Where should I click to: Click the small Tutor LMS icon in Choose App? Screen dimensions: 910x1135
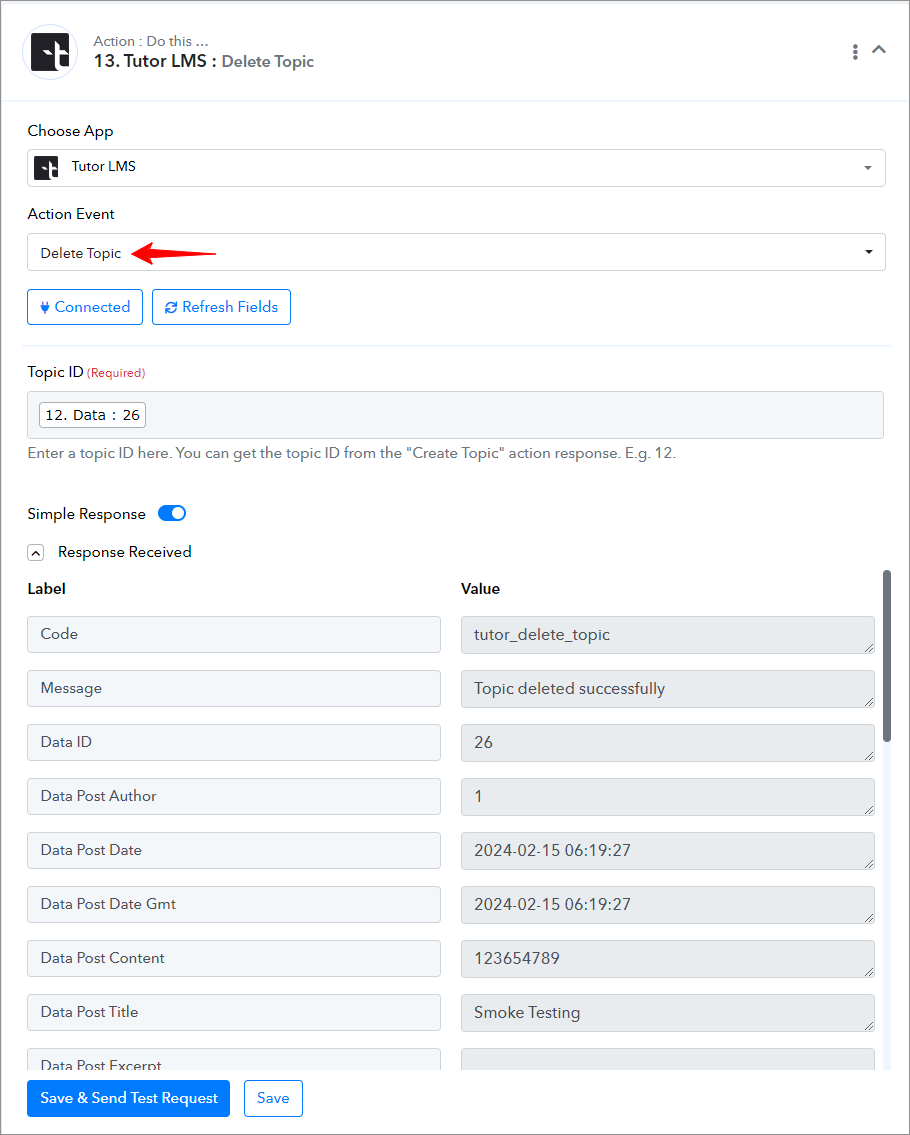coord(47,168)
